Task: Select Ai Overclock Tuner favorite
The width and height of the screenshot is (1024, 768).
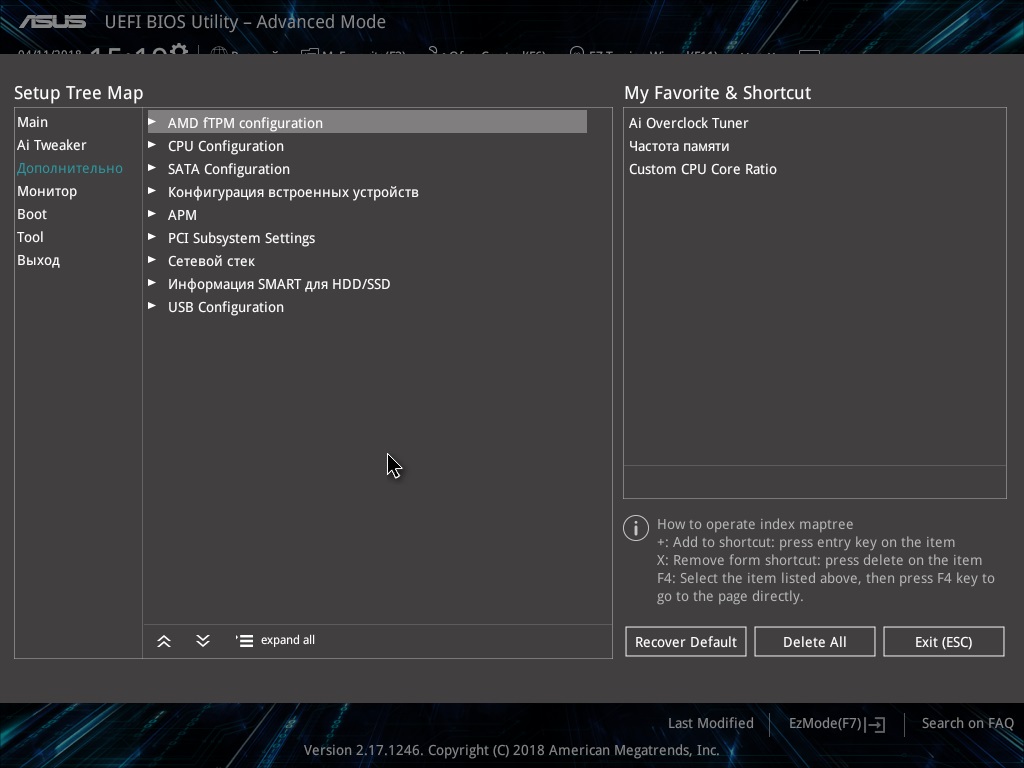Action: pos(688,123)
